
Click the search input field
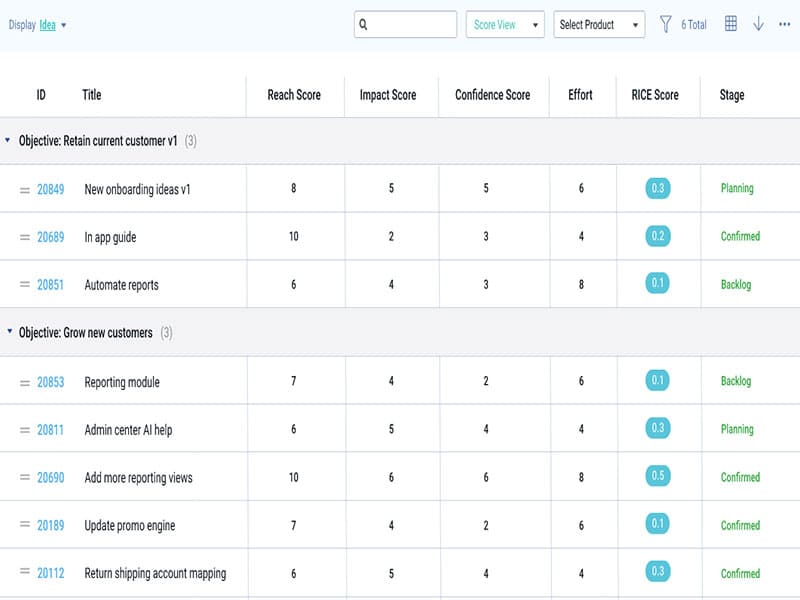pos(405,25)
